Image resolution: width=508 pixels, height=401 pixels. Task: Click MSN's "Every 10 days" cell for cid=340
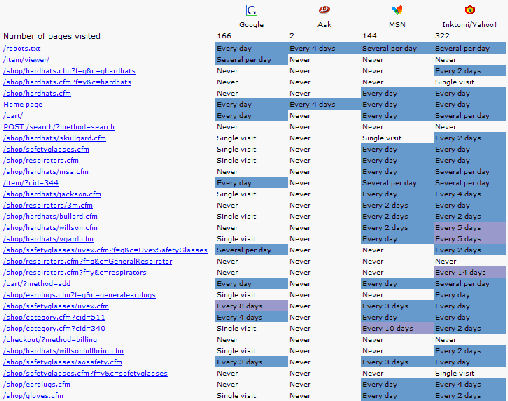397,328
